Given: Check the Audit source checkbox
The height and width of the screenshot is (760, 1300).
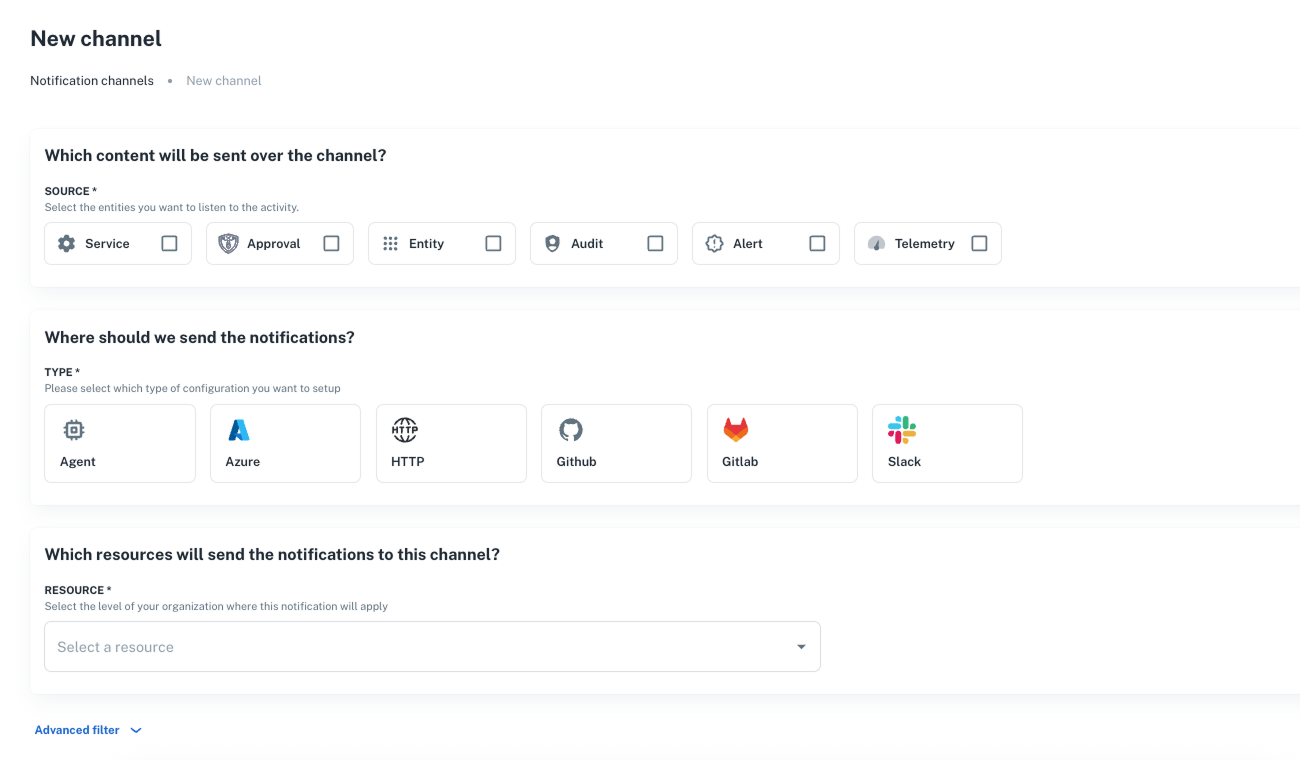Looking at the screenshot, I should point(655,243).
